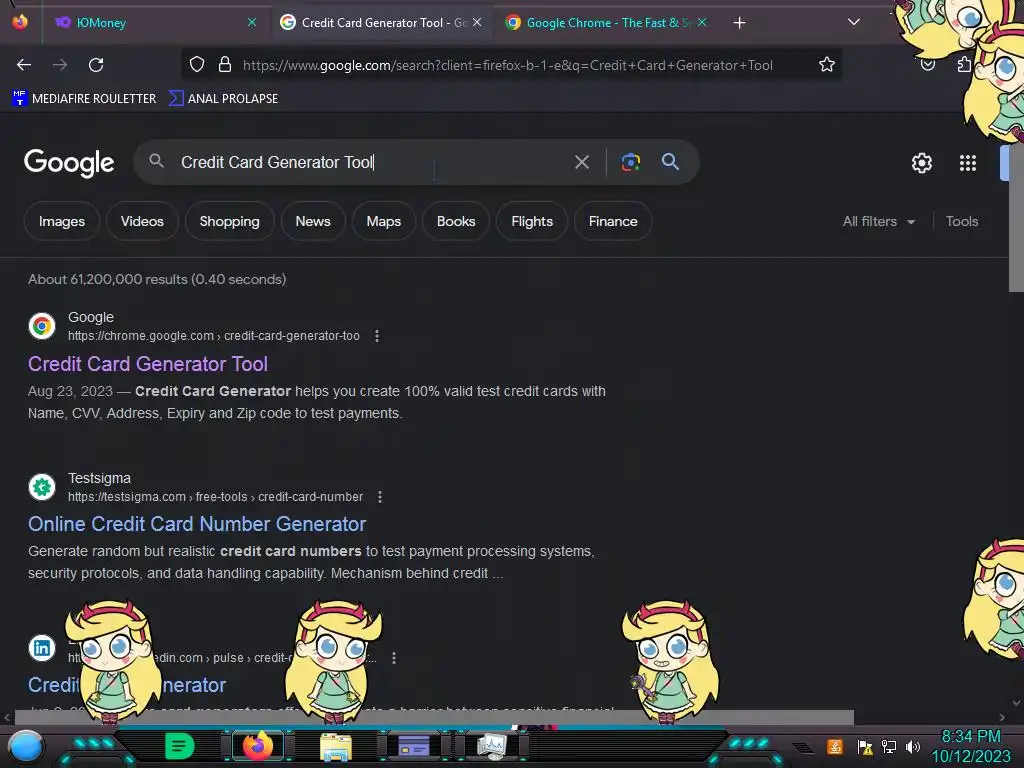Filter results by Videos
The image size is (1024, 768).
tap(142, 221)
